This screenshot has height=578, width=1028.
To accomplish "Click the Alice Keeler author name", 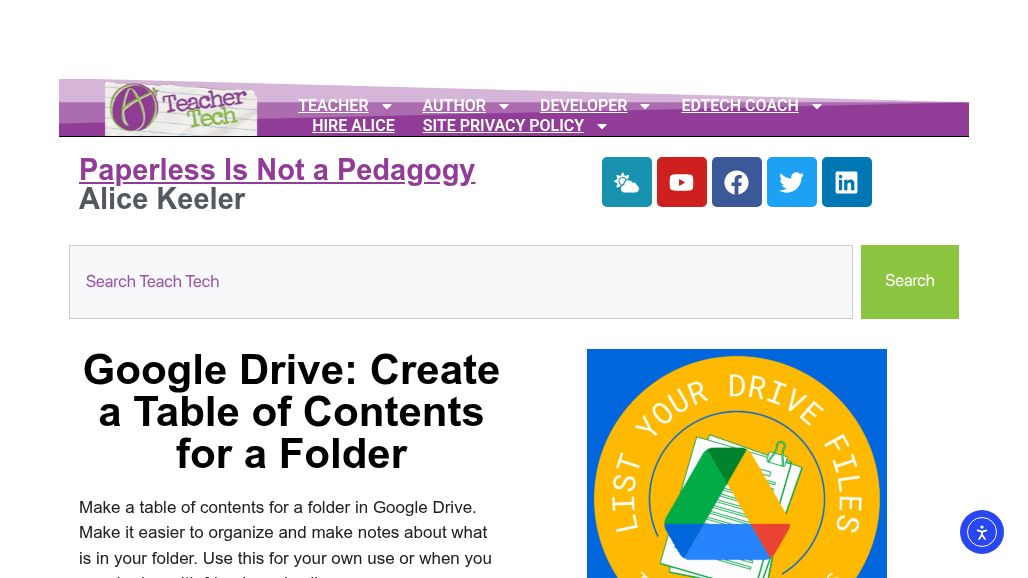I will coord(162,199).
